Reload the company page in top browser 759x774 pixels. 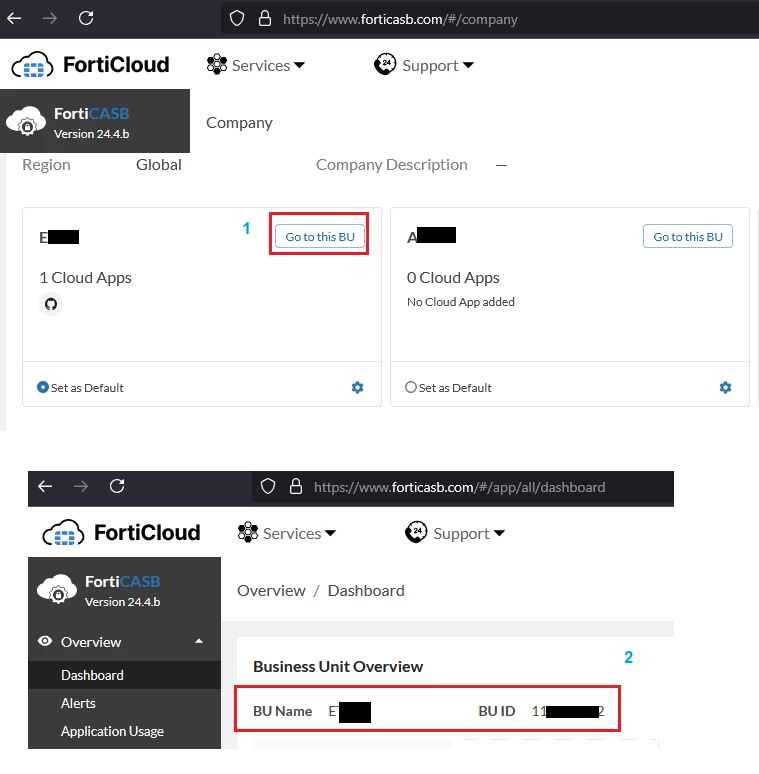[x=86, y=19]
